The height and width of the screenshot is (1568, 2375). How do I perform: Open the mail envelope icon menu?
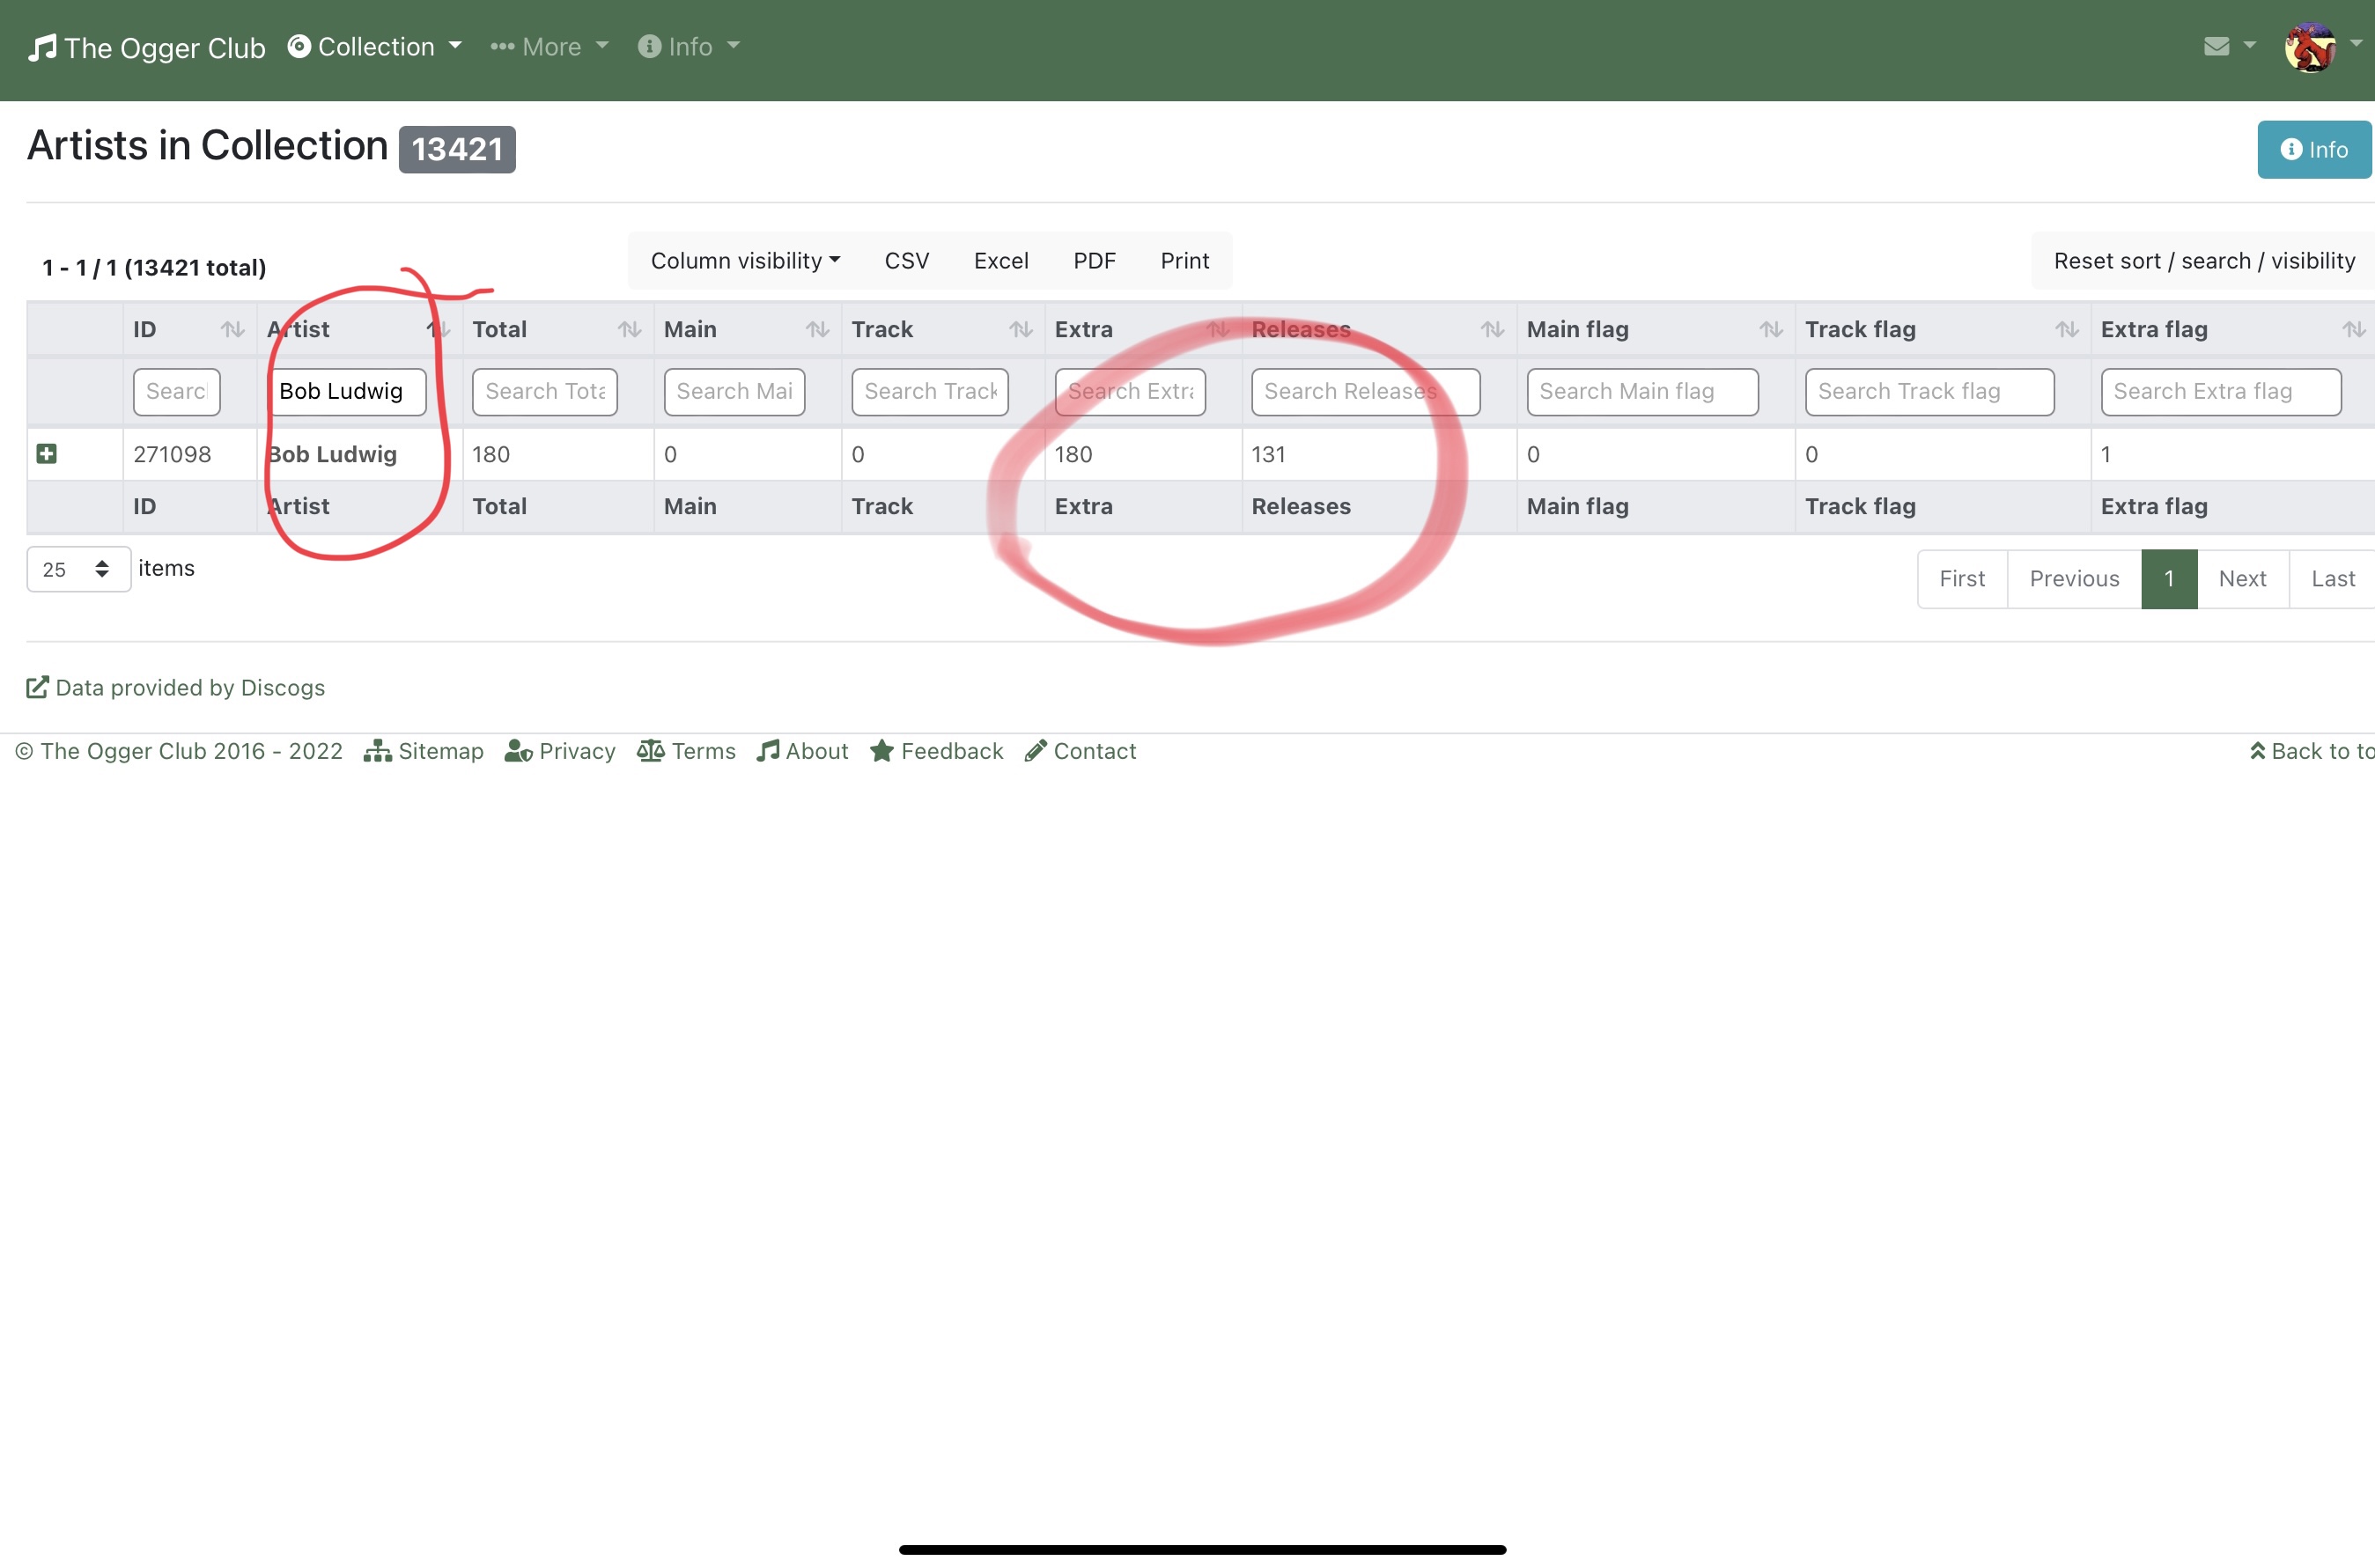[2216, 46]
